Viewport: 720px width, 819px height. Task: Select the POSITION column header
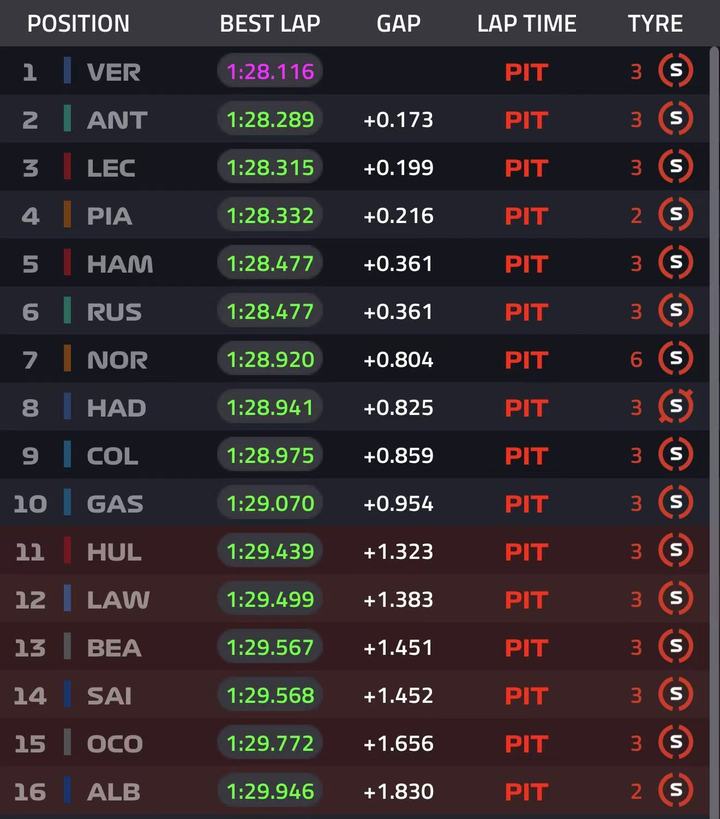[78, 24]
